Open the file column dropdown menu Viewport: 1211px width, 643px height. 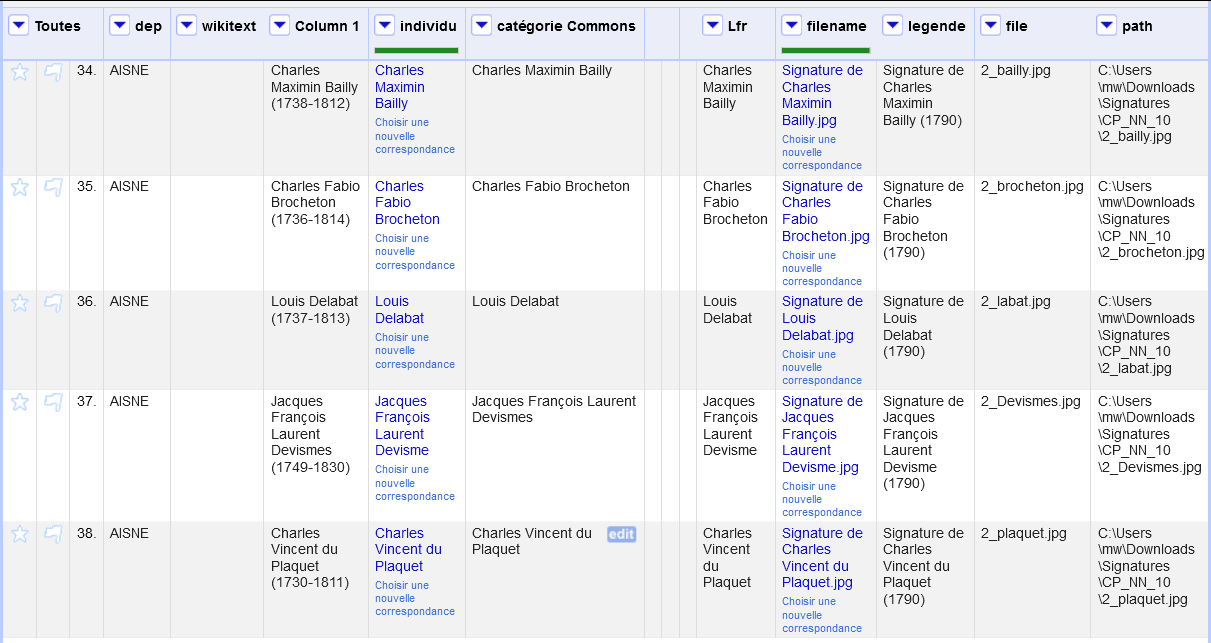click(x=990, y=26)
